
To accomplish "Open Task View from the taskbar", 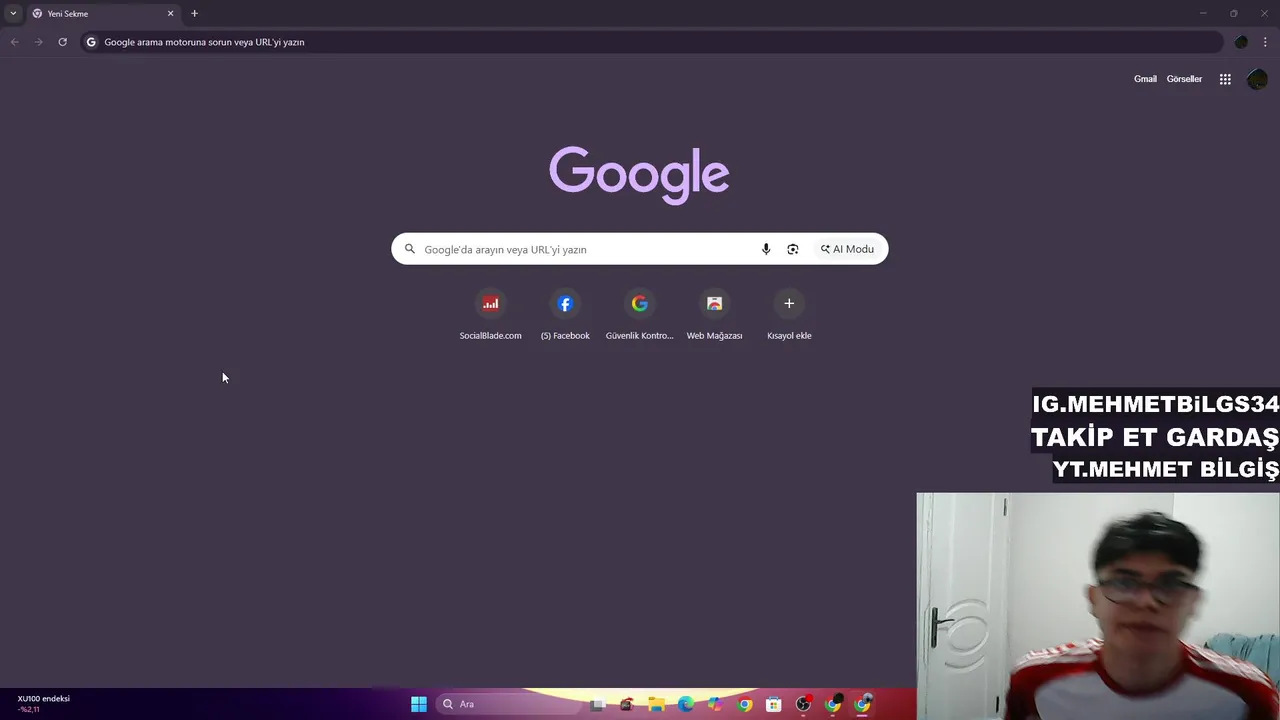I will coord(597,704).
